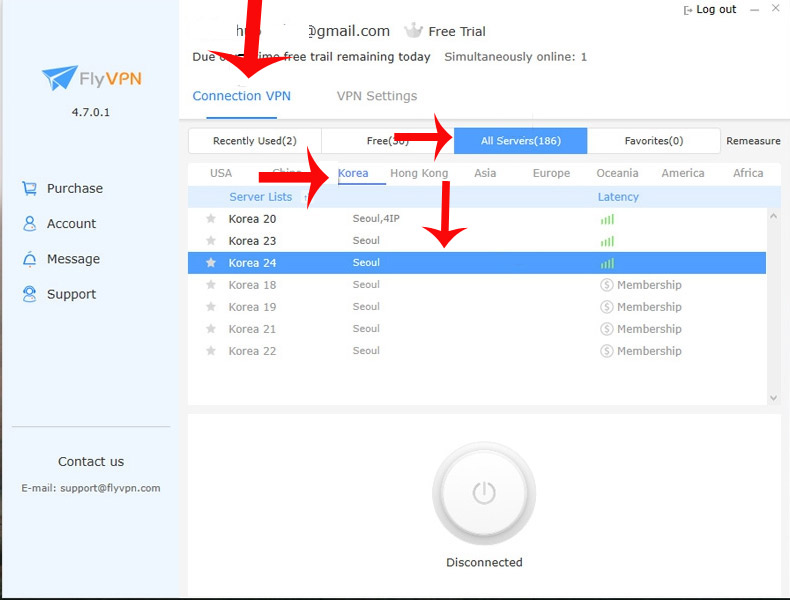Image resolution: width=790 pixels, height=600 pixels.
Task: Click the Log out icon
Action: [x=687, y=10]
